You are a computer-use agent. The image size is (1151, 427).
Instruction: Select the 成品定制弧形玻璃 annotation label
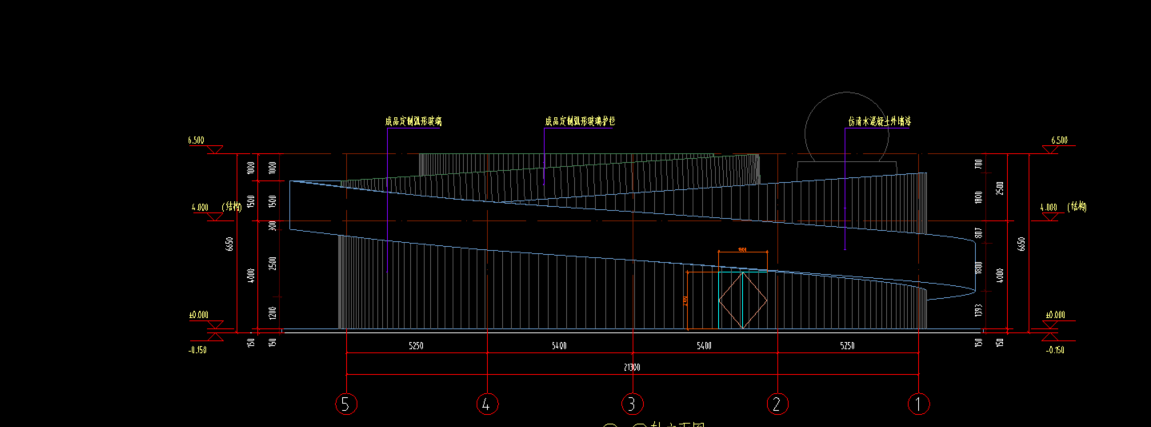click(x=413, y=121)
